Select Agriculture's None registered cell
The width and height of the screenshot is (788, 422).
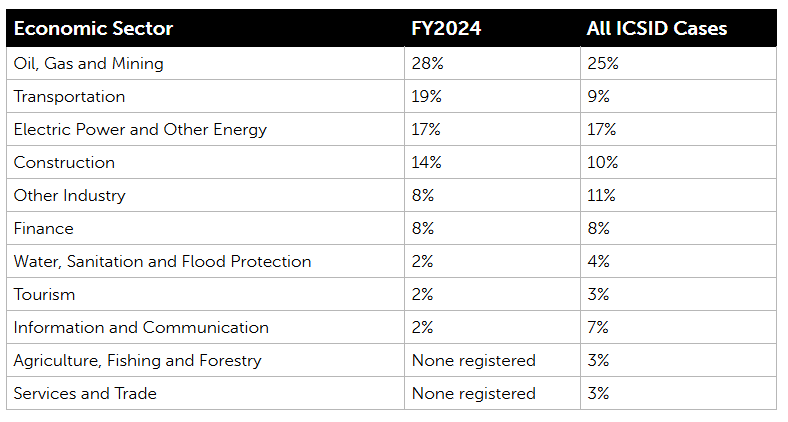pos(473,361)
